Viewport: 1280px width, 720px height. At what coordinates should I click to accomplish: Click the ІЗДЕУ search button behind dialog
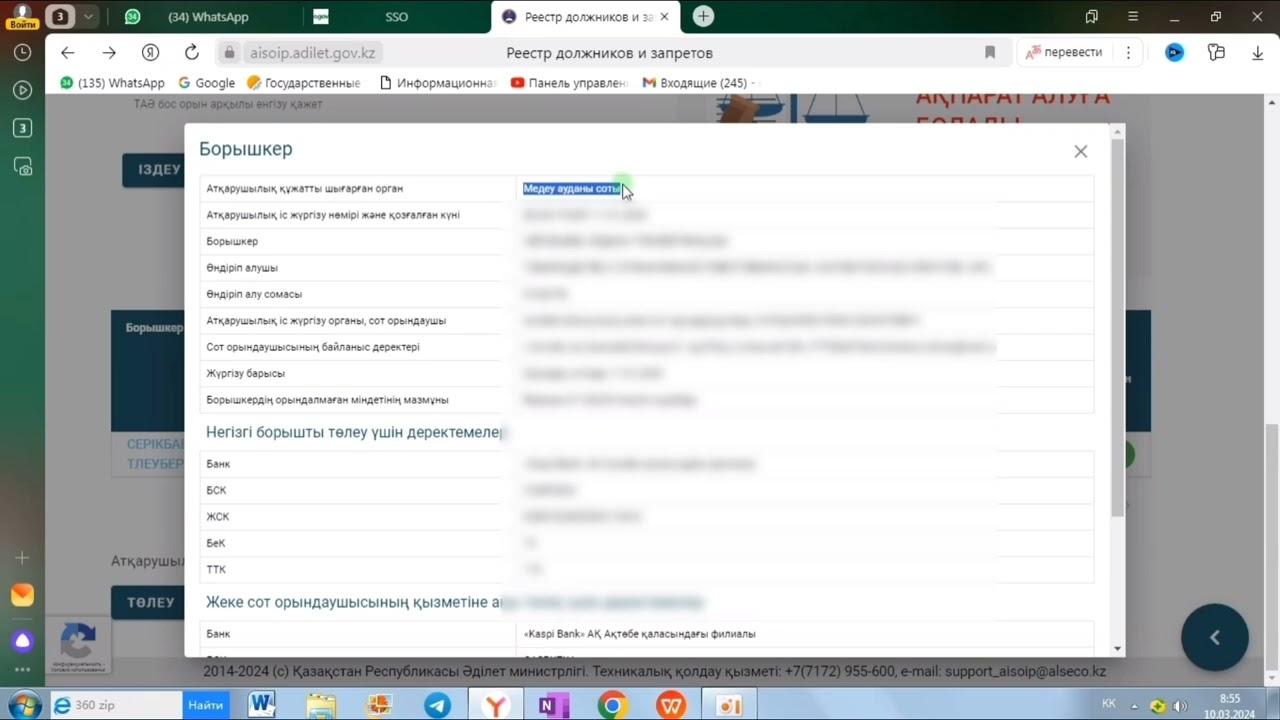coord(154,170)
